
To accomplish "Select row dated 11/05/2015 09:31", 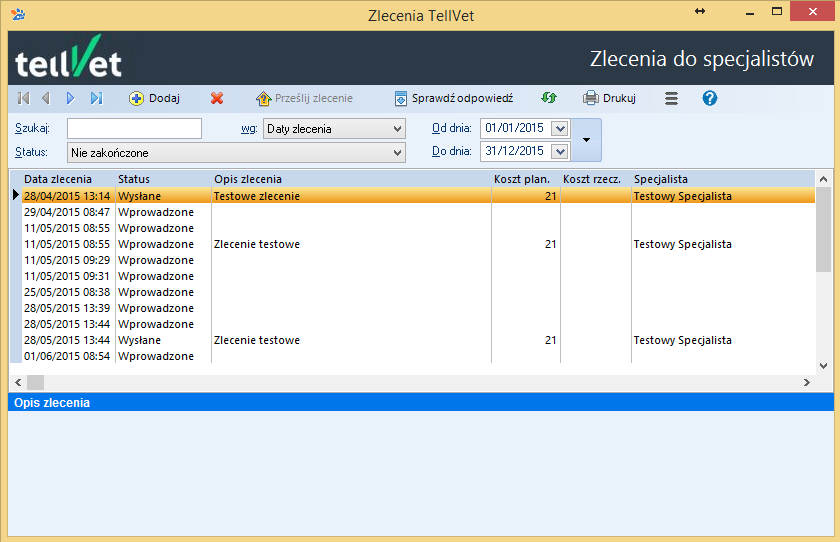I will pos(418,276).
